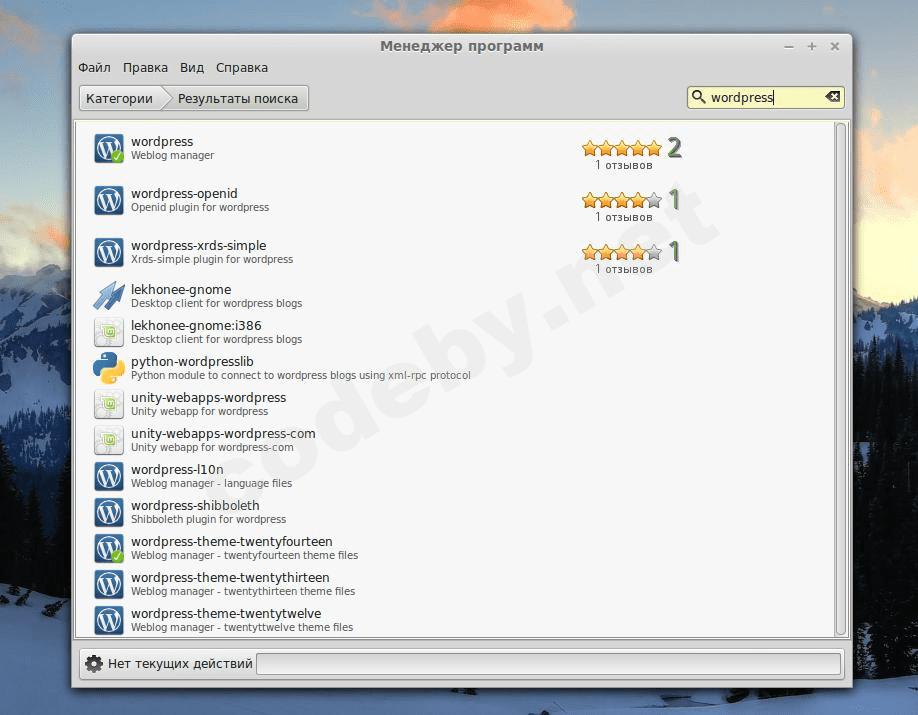Click the star rating of wordpress-xrds-simple

click(622, 252)
